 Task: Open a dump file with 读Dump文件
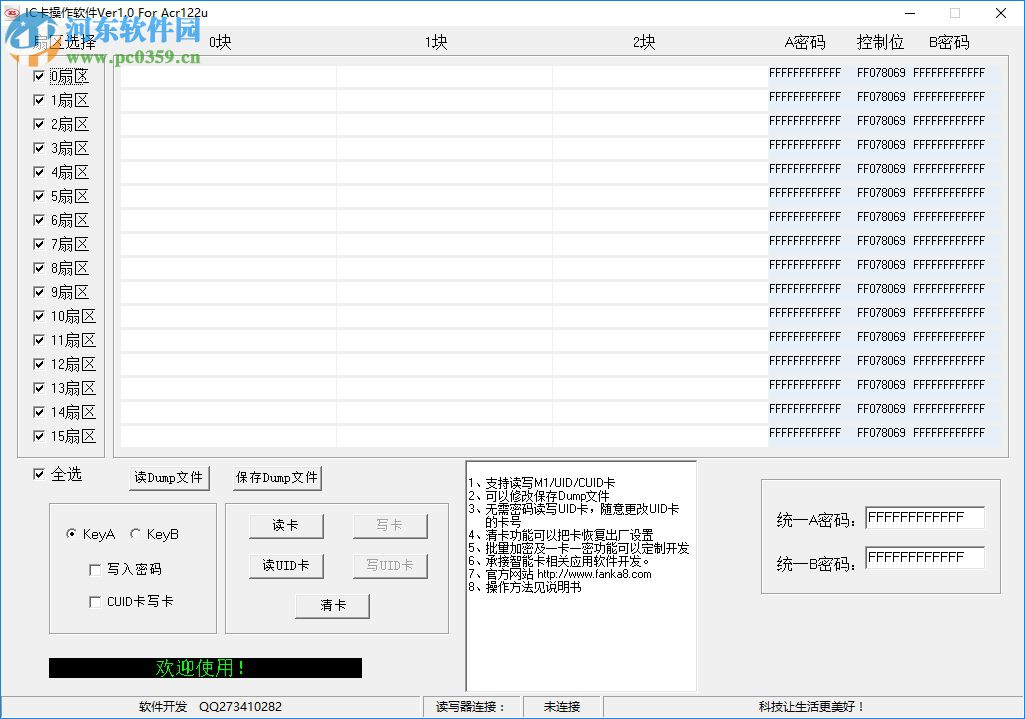click(x=169, y=477)
